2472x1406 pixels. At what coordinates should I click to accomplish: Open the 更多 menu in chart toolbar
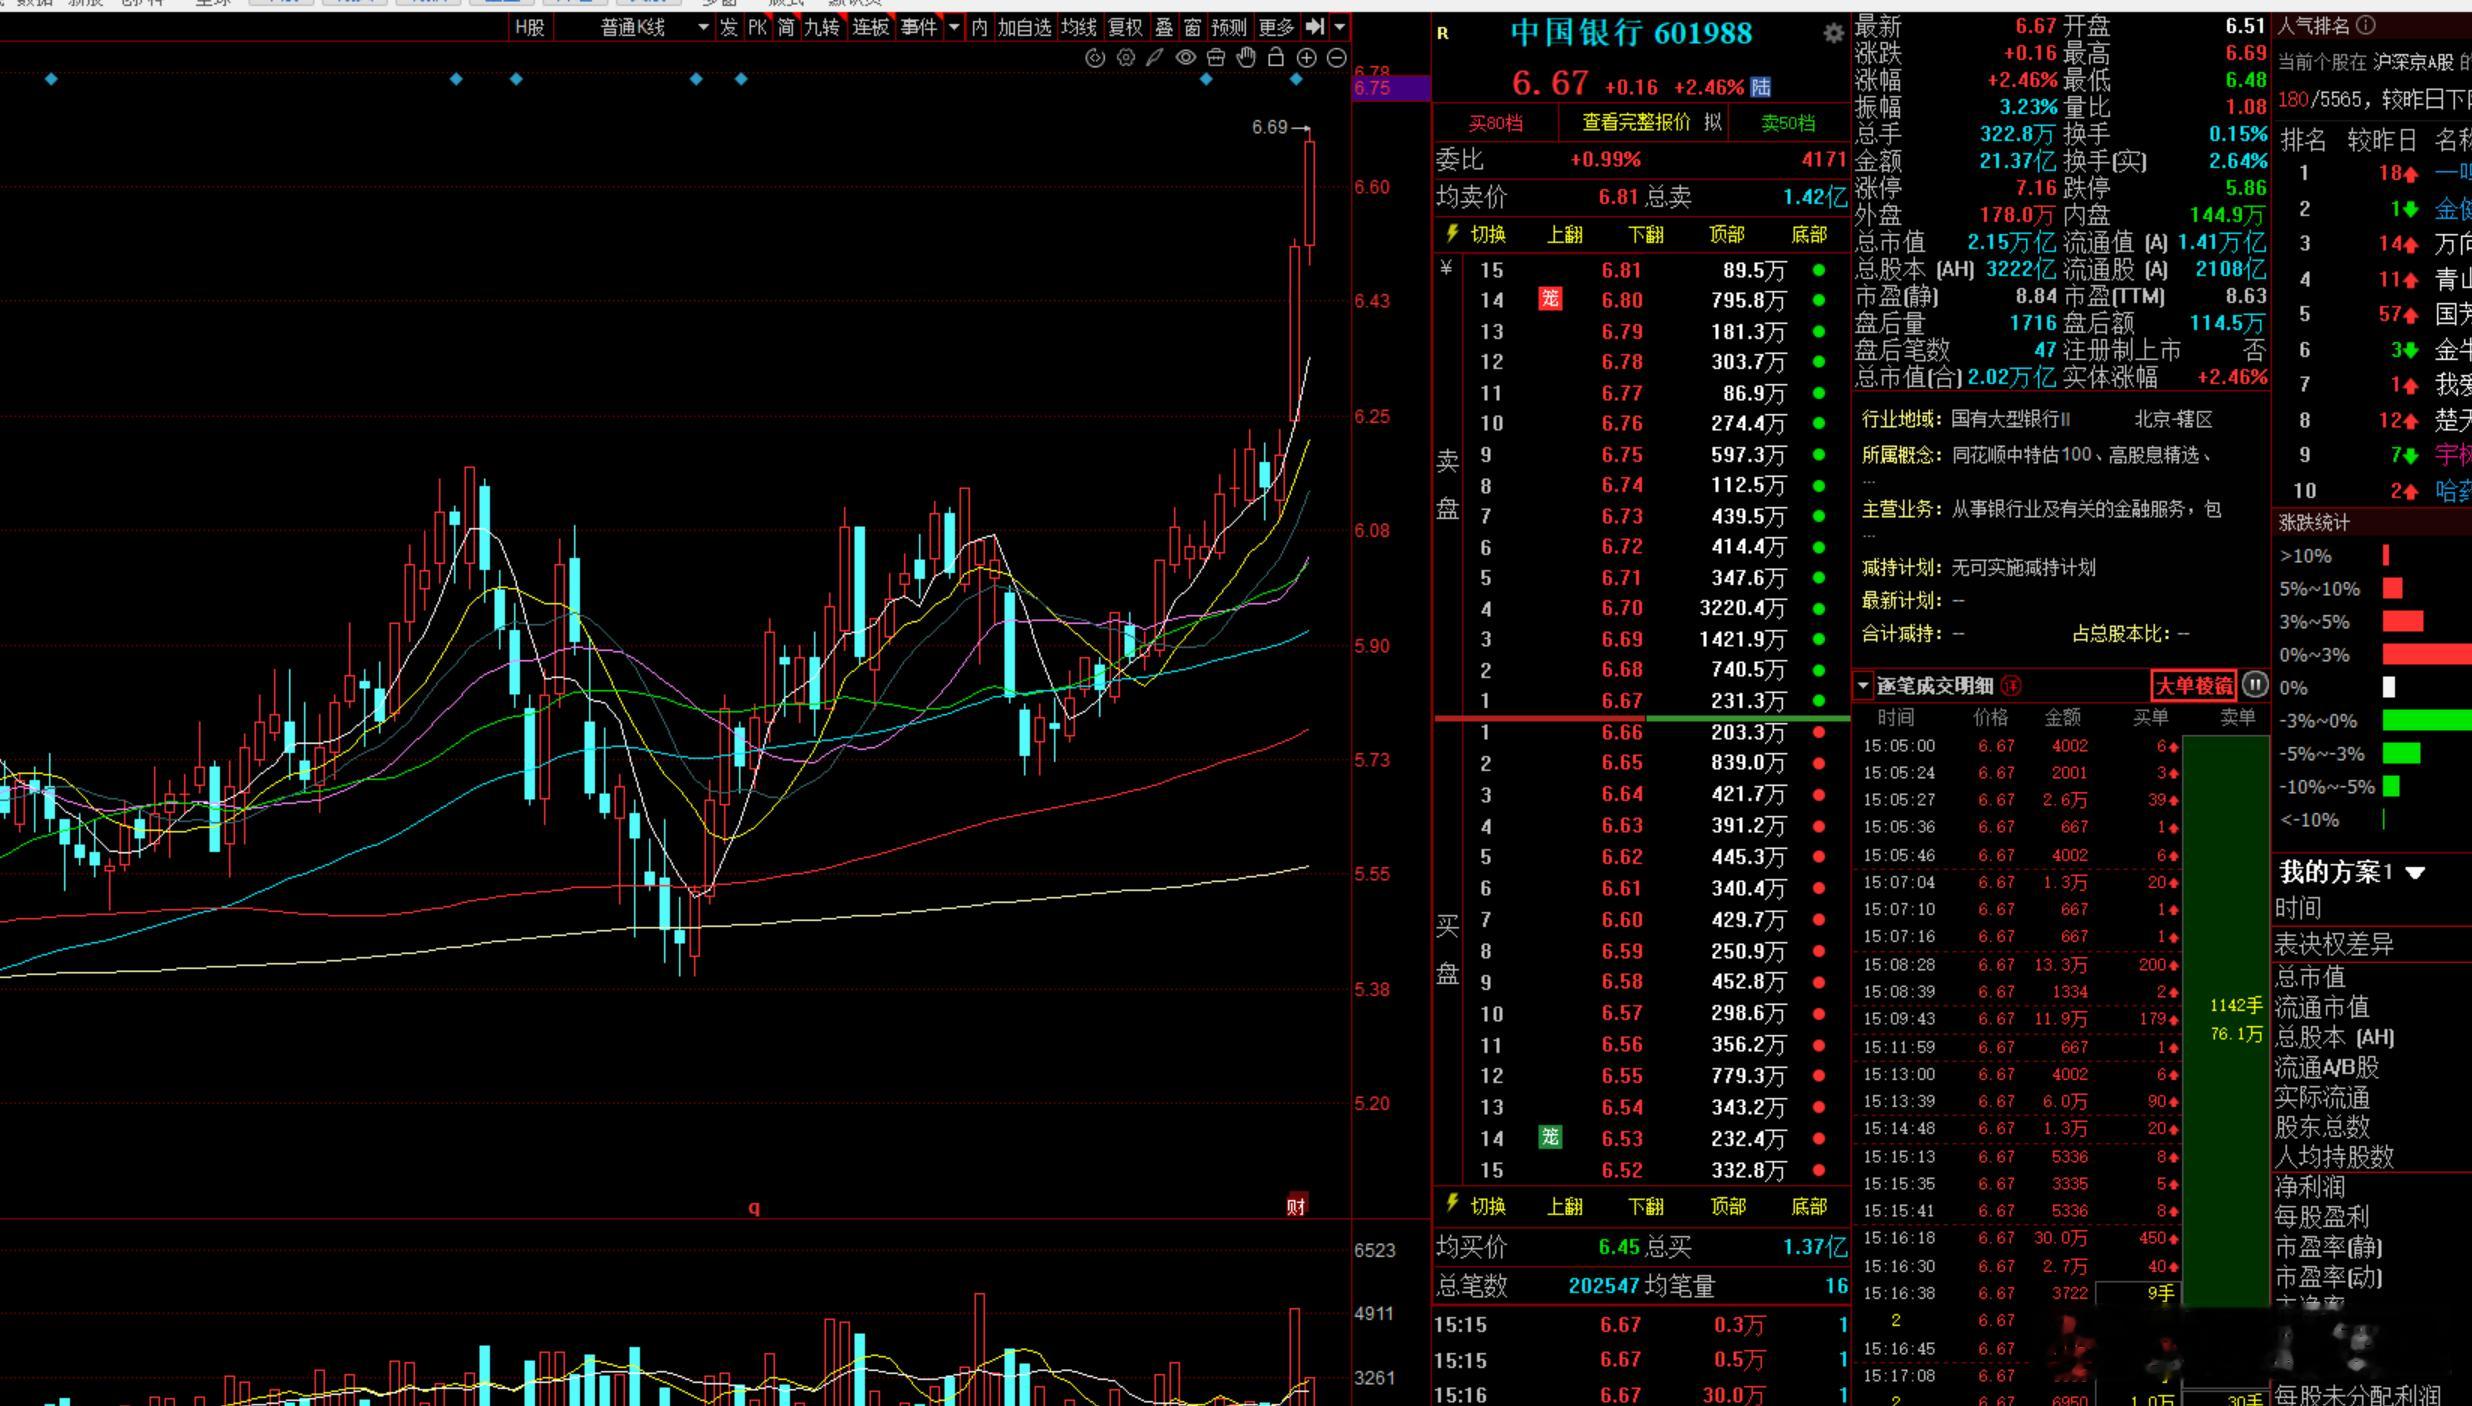(x=1276, y=27)
